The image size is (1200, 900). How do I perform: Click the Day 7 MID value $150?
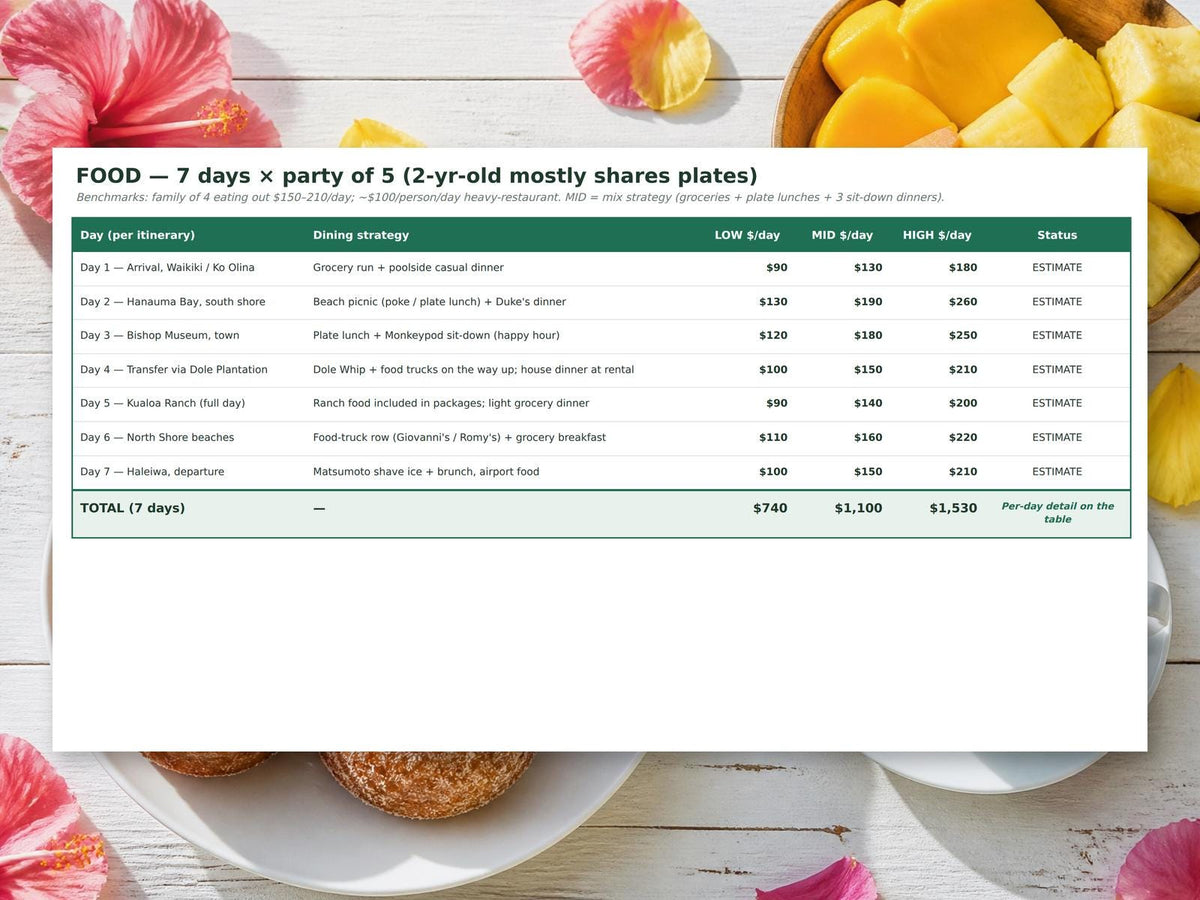pos(868,472)
